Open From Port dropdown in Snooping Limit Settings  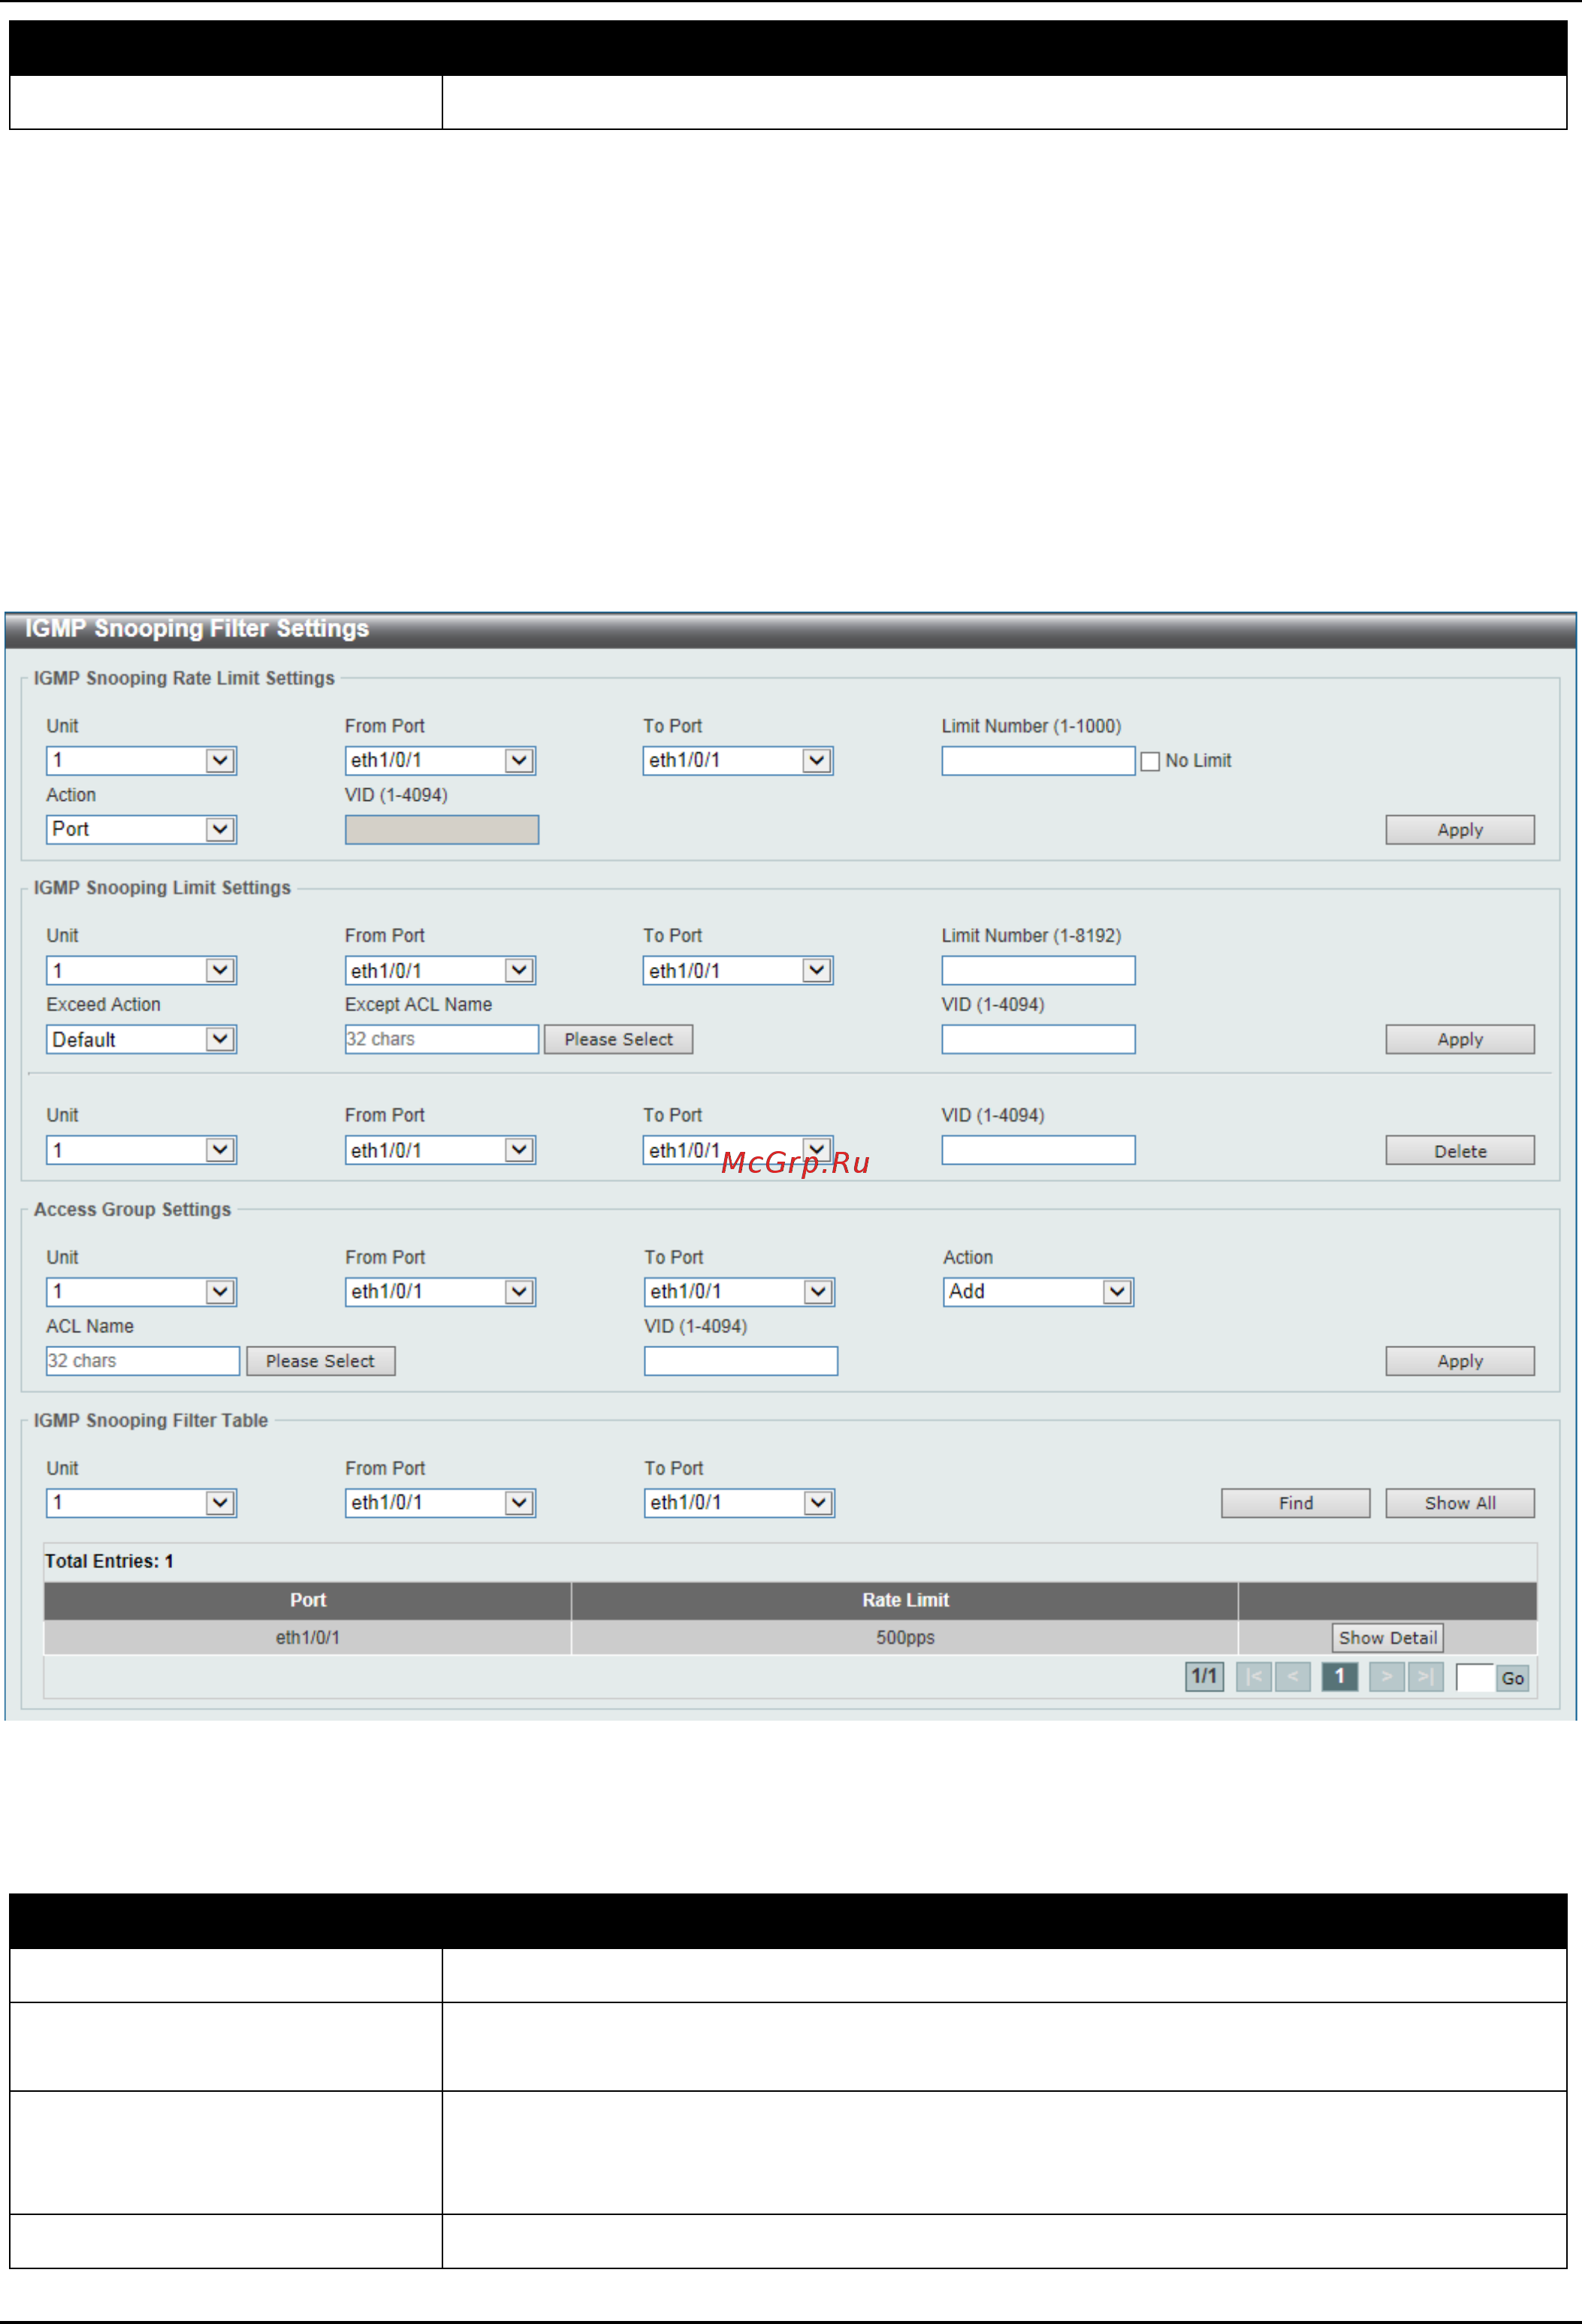pyautogui.click(x=440, y=970)
